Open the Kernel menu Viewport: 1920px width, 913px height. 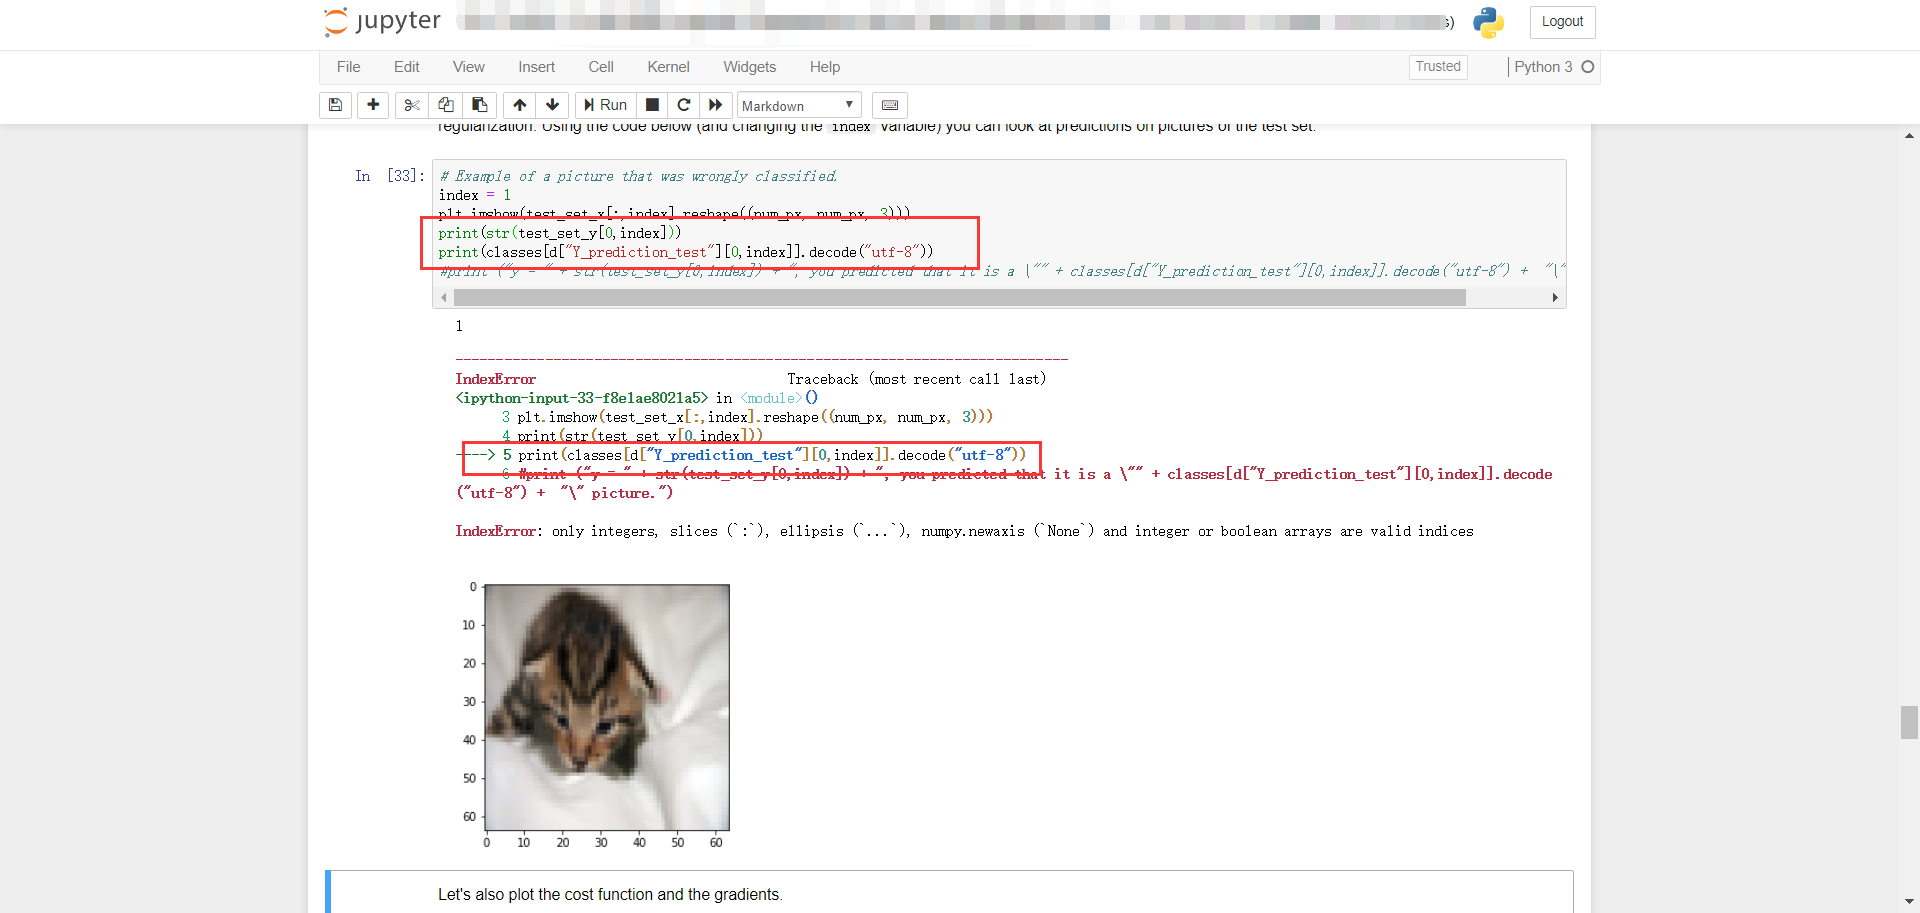coord(668,67)
